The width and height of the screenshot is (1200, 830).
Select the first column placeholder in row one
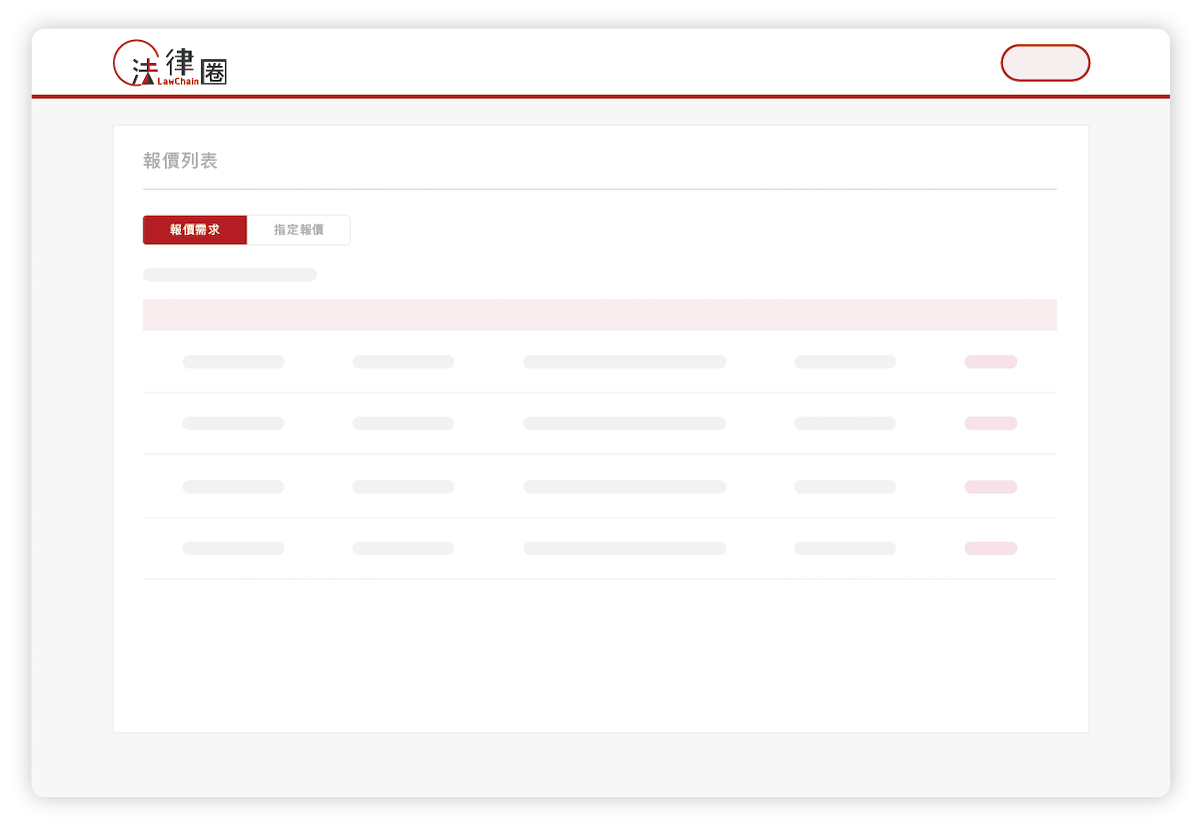click(x=232, y=361)
